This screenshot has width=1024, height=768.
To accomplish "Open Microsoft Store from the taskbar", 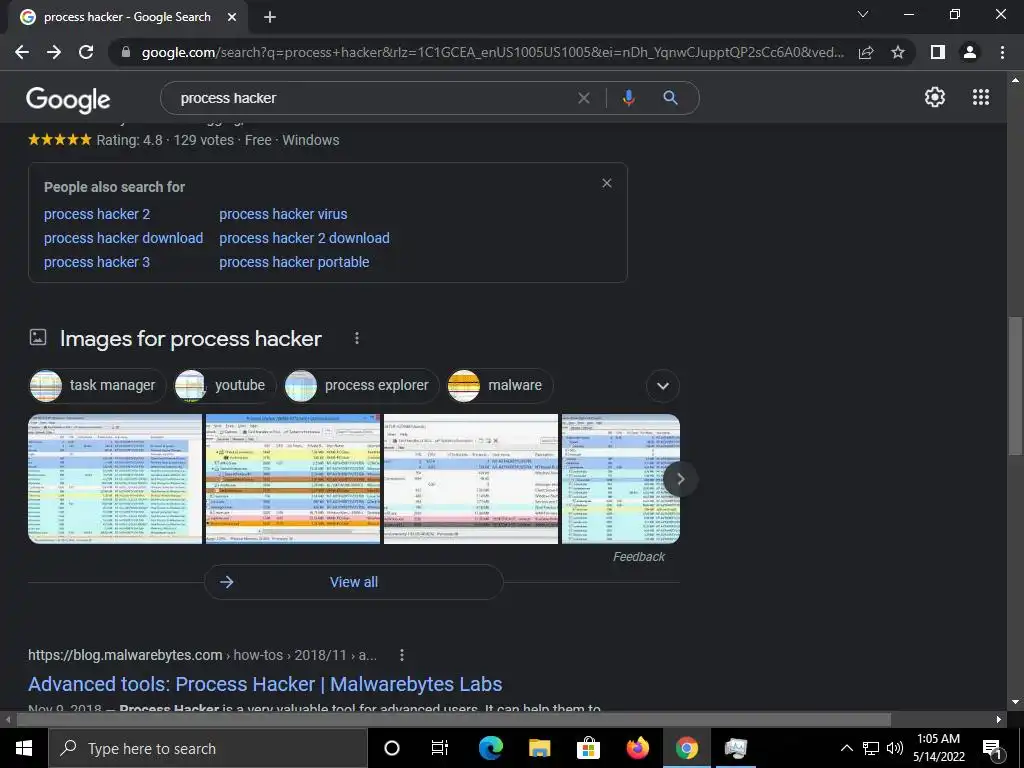I will [x=588, y=748].
